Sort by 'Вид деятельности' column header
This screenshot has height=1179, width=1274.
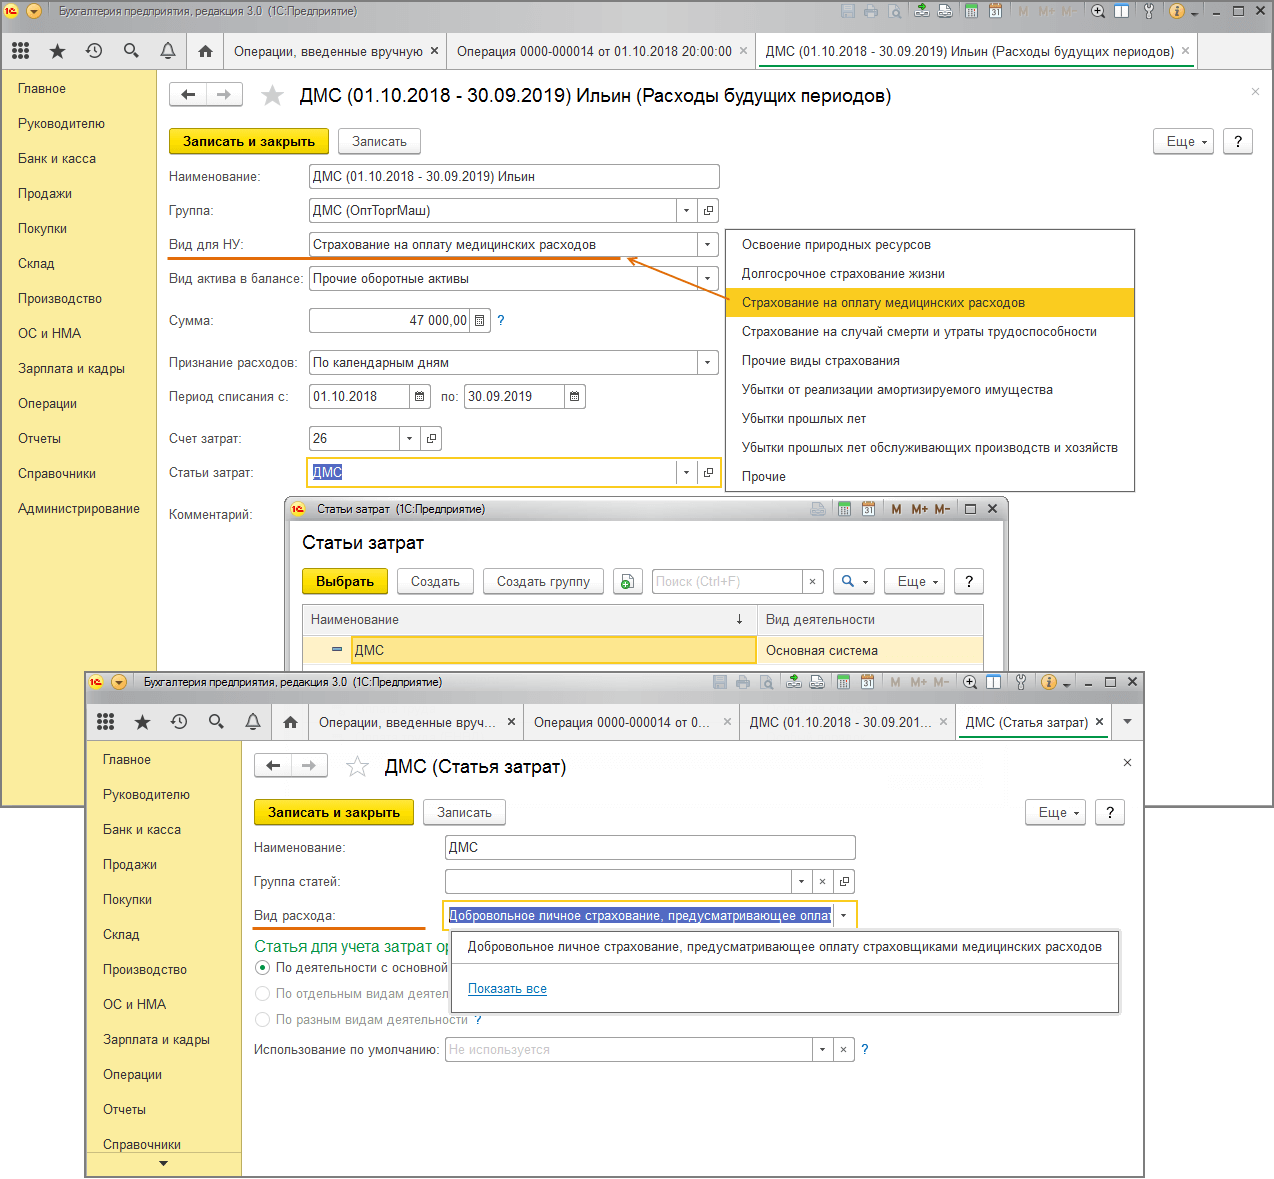click(x=870, y=620)
